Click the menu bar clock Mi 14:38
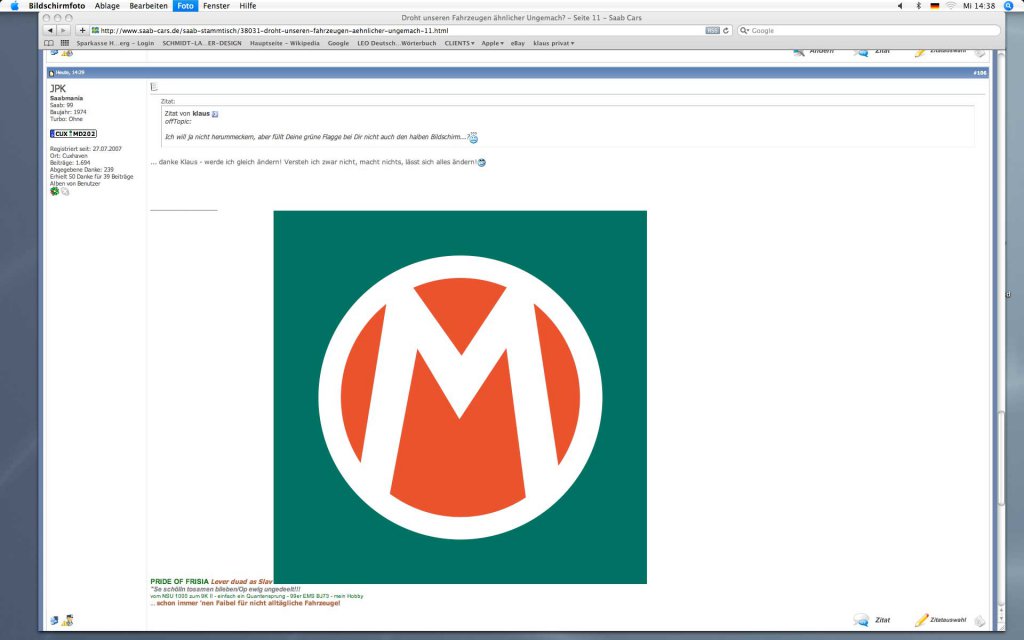The image size is (1024, 640). coord(979,6)
